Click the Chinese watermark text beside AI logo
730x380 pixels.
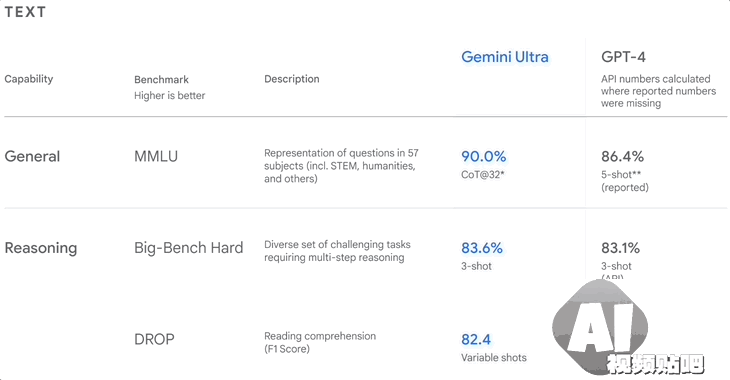coord(656,364)
